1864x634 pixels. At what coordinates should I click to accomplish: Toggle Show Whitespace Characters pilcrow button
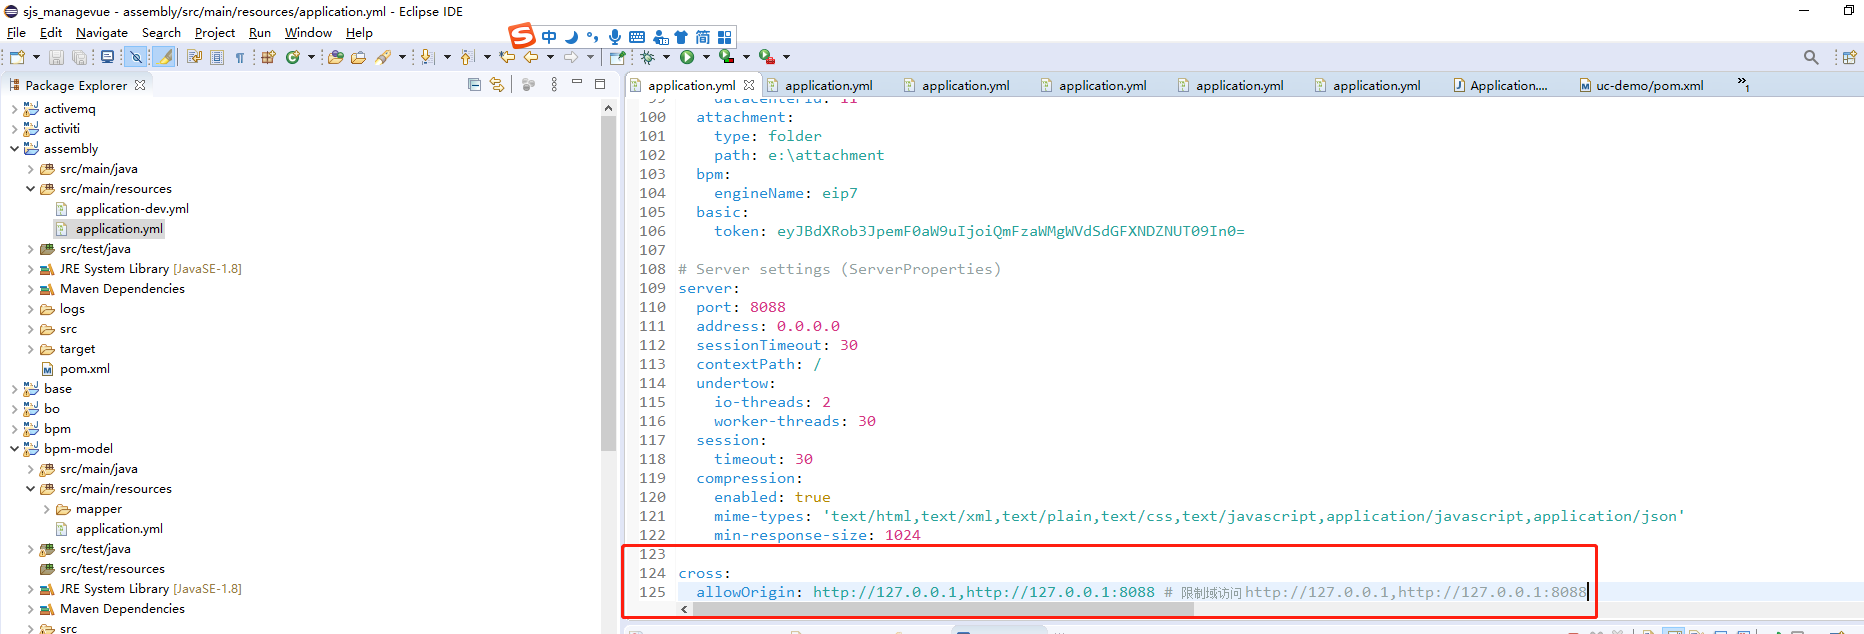240,57
